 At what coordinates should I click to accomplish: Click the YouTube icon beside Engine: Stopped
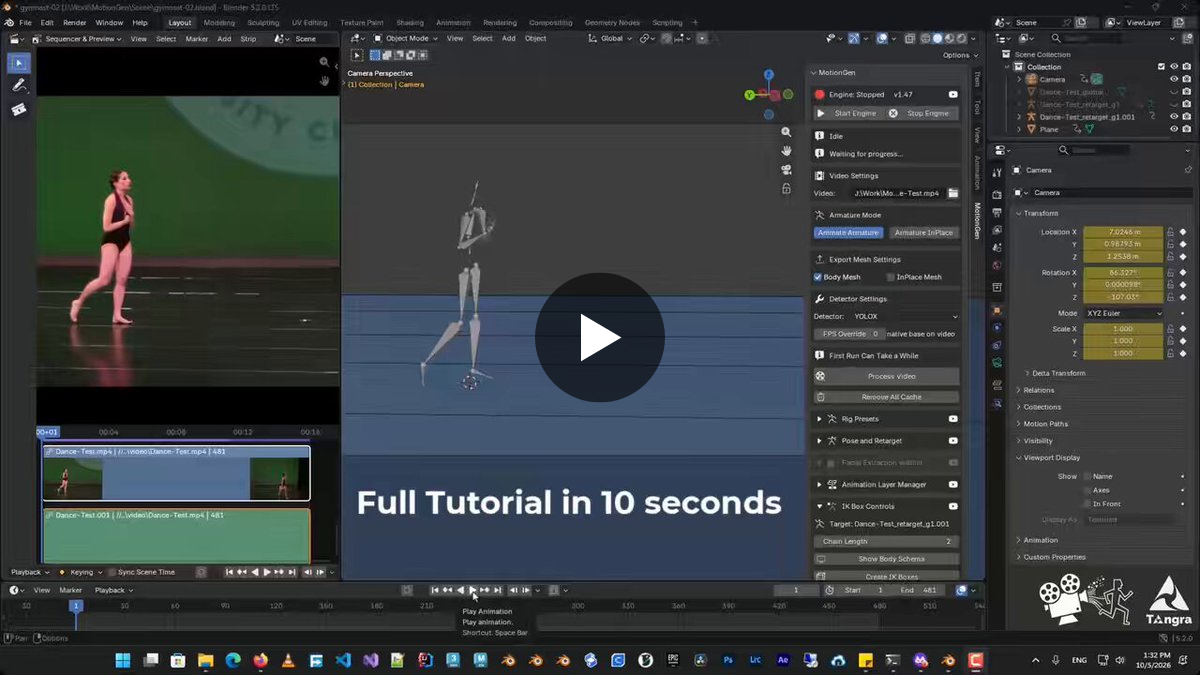953,94
